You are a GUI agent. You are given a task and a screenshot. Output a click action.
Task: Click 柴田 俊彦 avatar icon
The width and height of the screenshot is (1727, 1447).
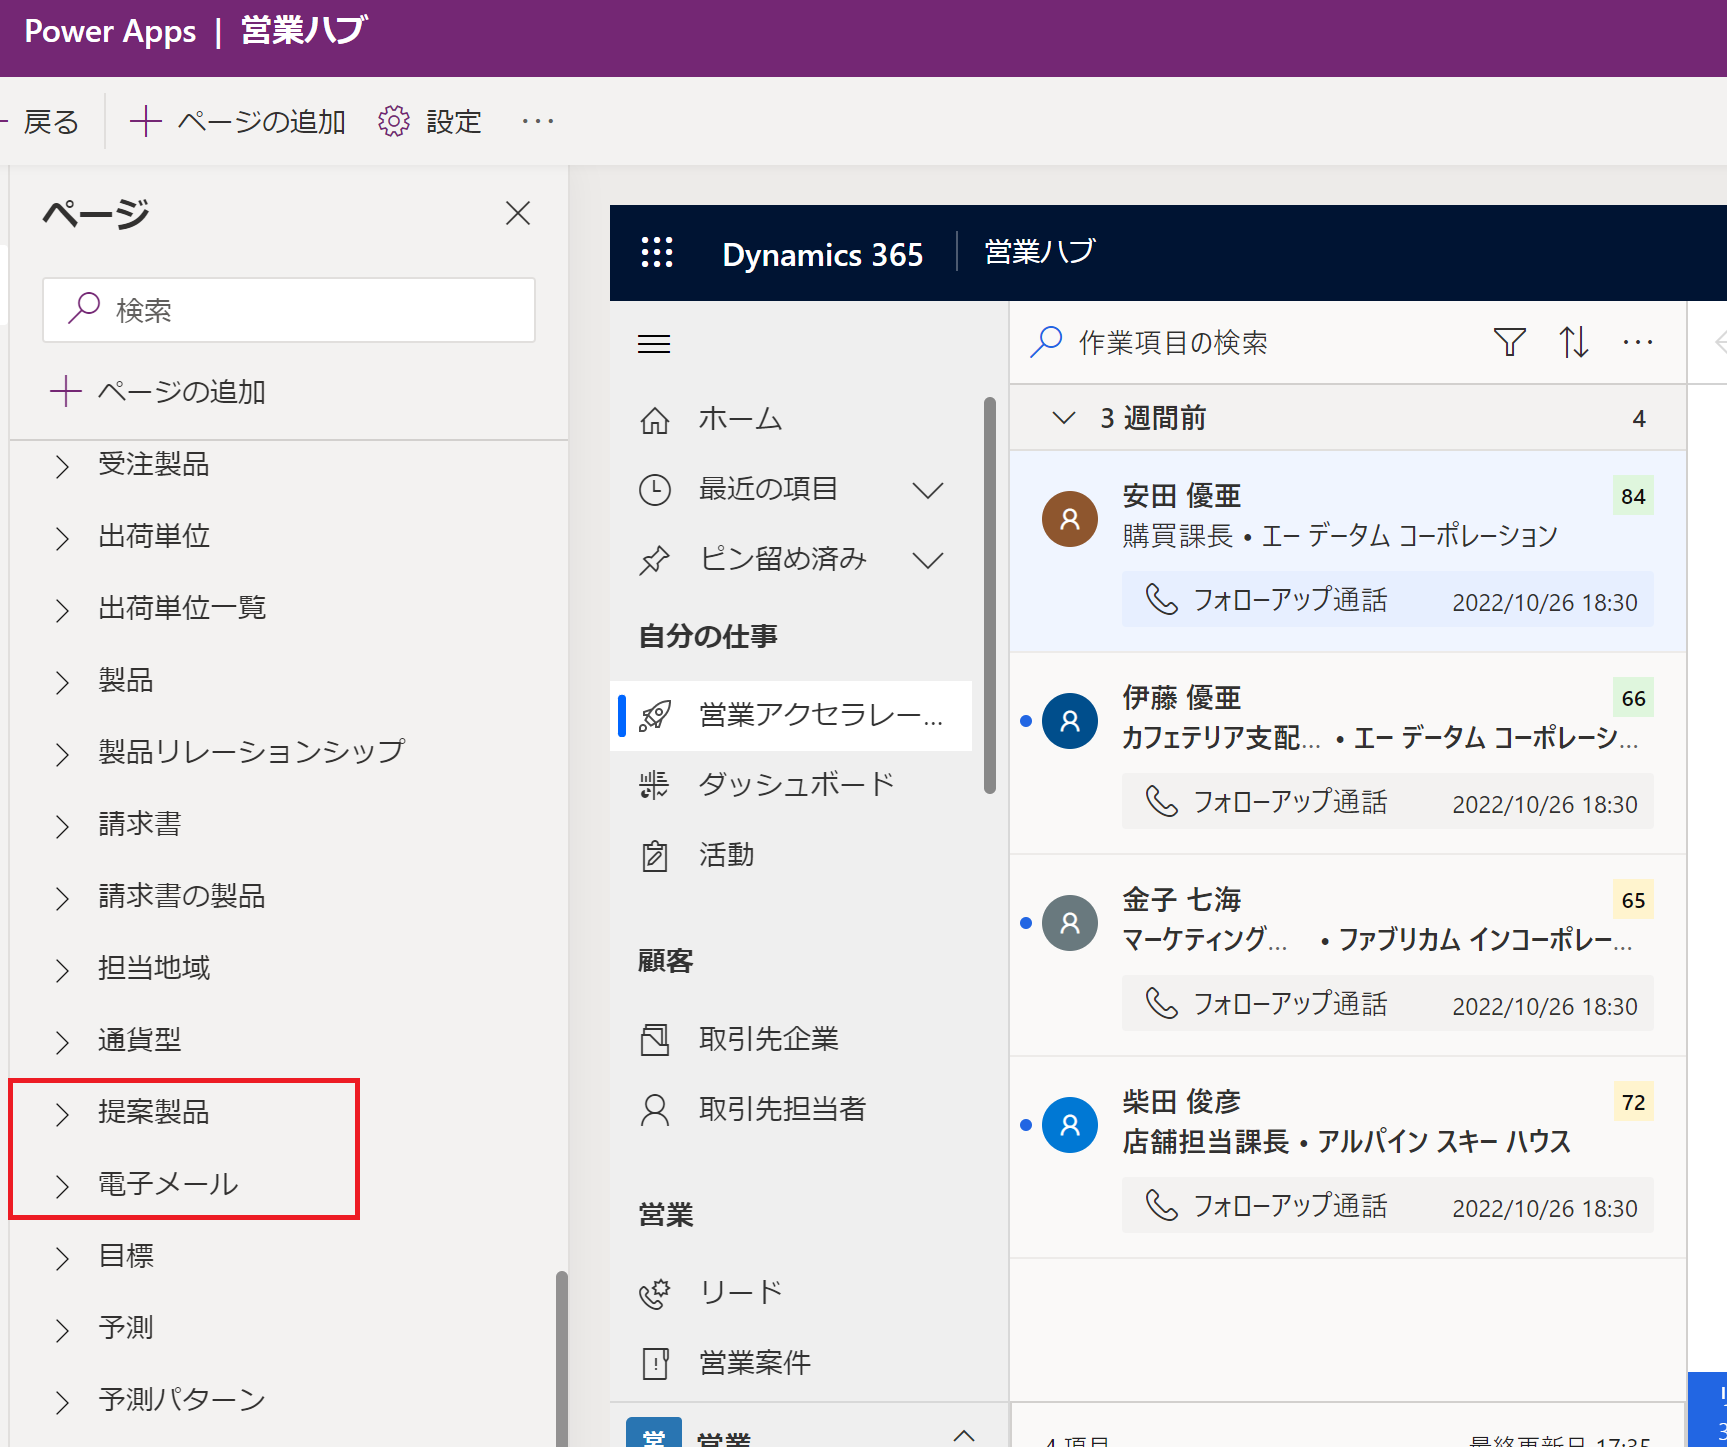click(x=1070, y=1125)
